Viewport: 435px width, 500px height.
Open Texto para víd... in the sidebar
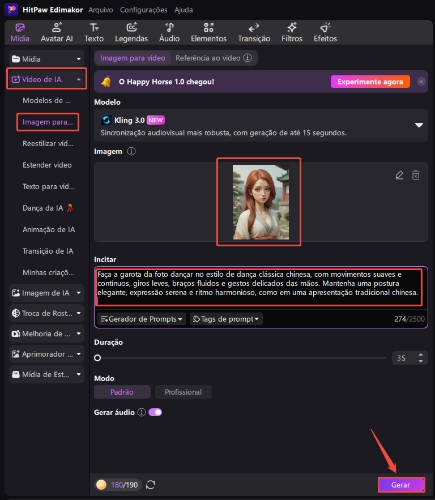pyautogui.click(x=48, y=186)
